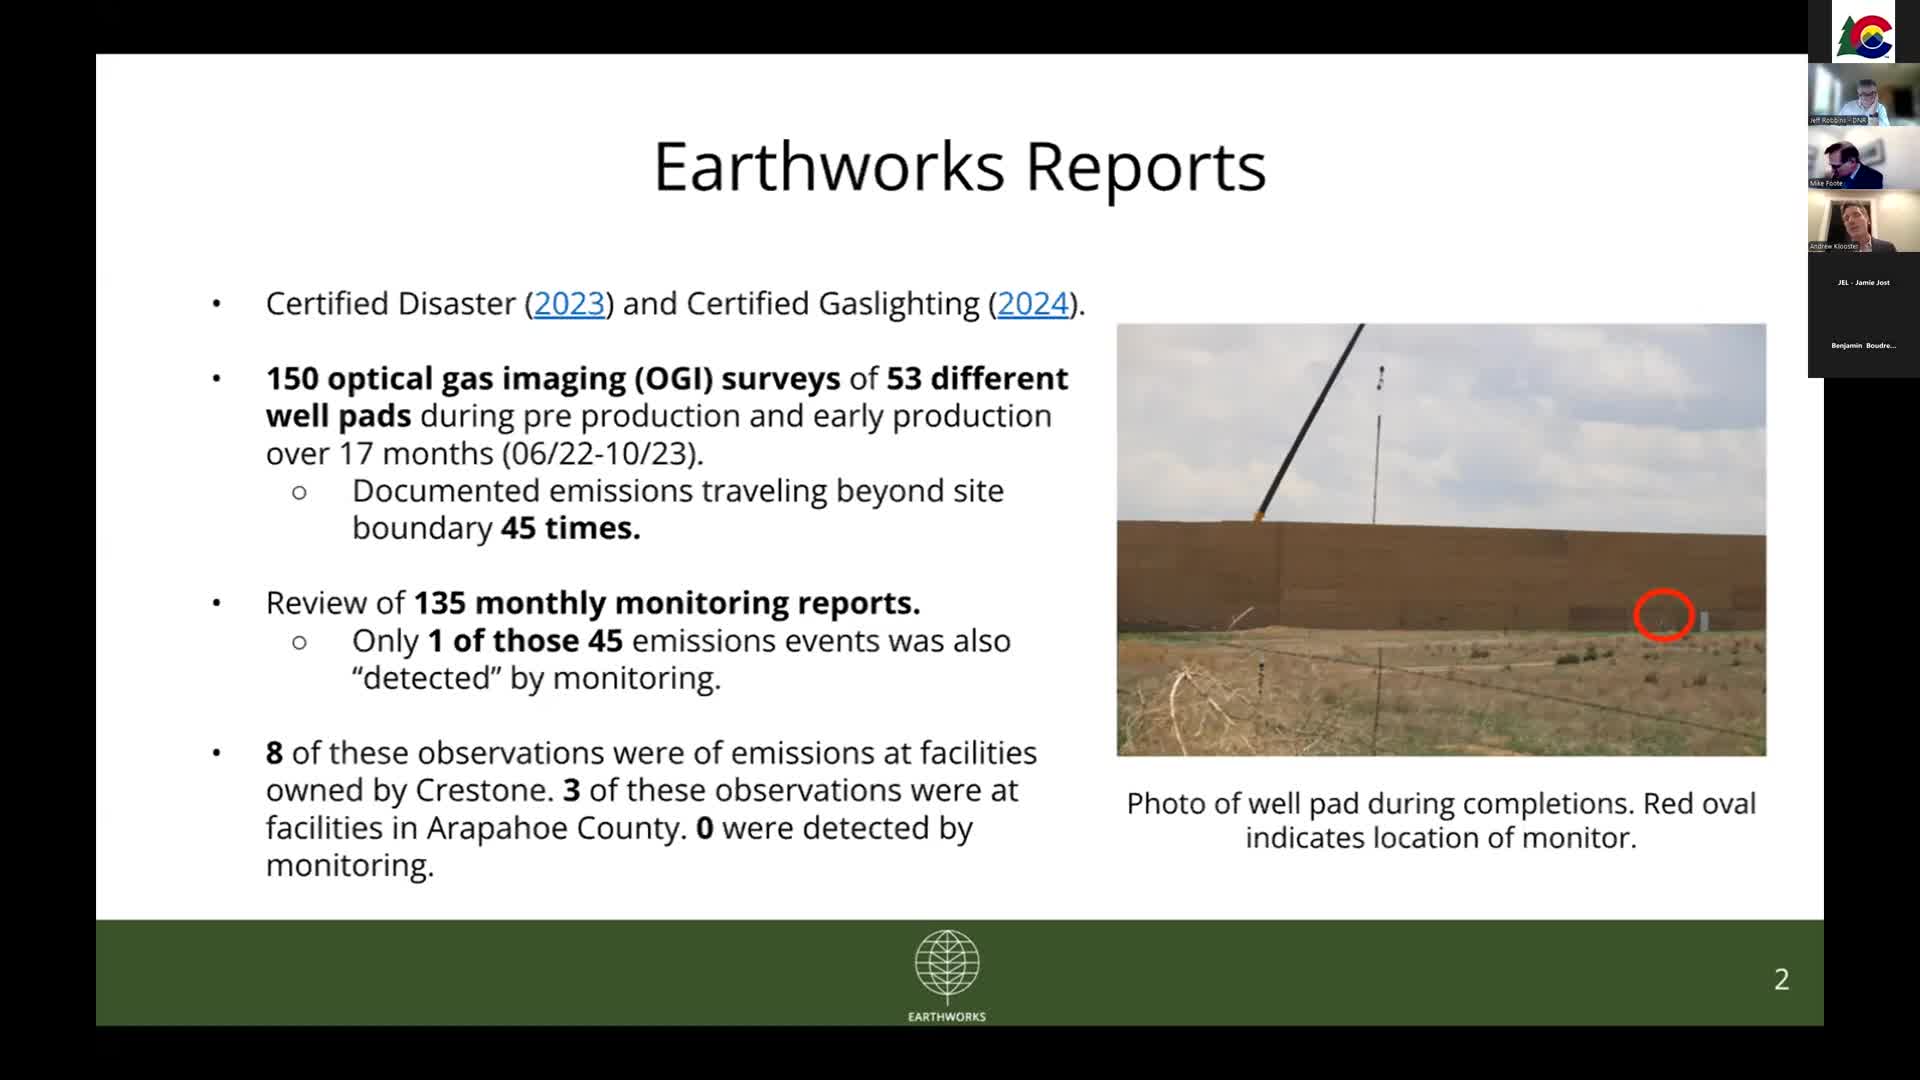The height and width of the screenshot is (1080, 1920).
Task: Select Benjamin Boudre... participant tile
Action: (x=1863, y=346)
